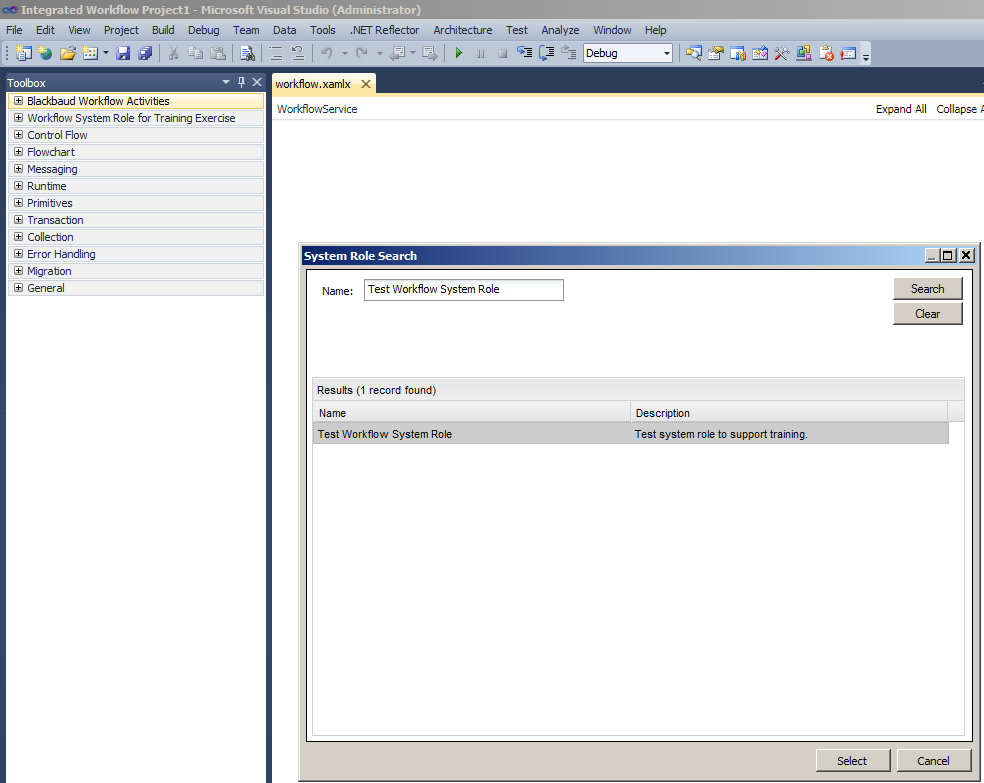The height and width of the screenshot is (783, 984).
Task: Open the Debug configuration dropdown
Action: (666, 53)
